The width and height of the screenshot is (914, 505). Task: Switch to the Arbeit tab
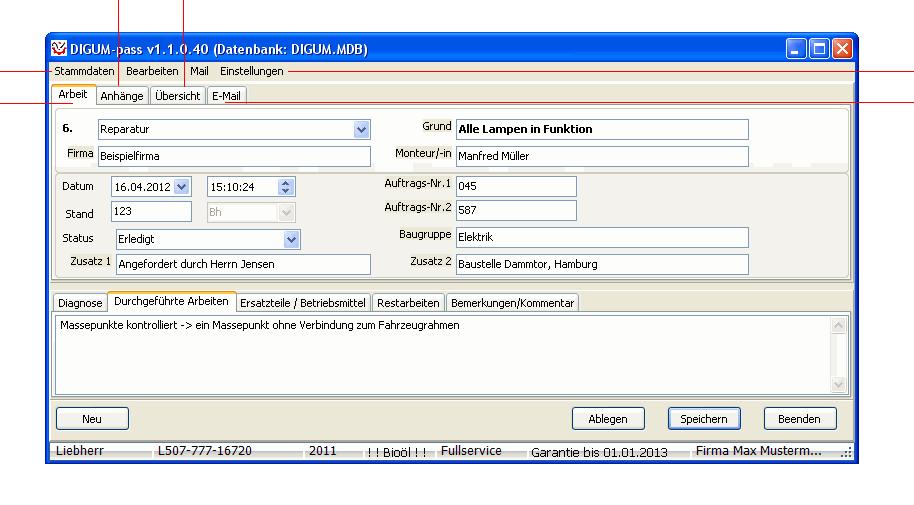[73, 94]
